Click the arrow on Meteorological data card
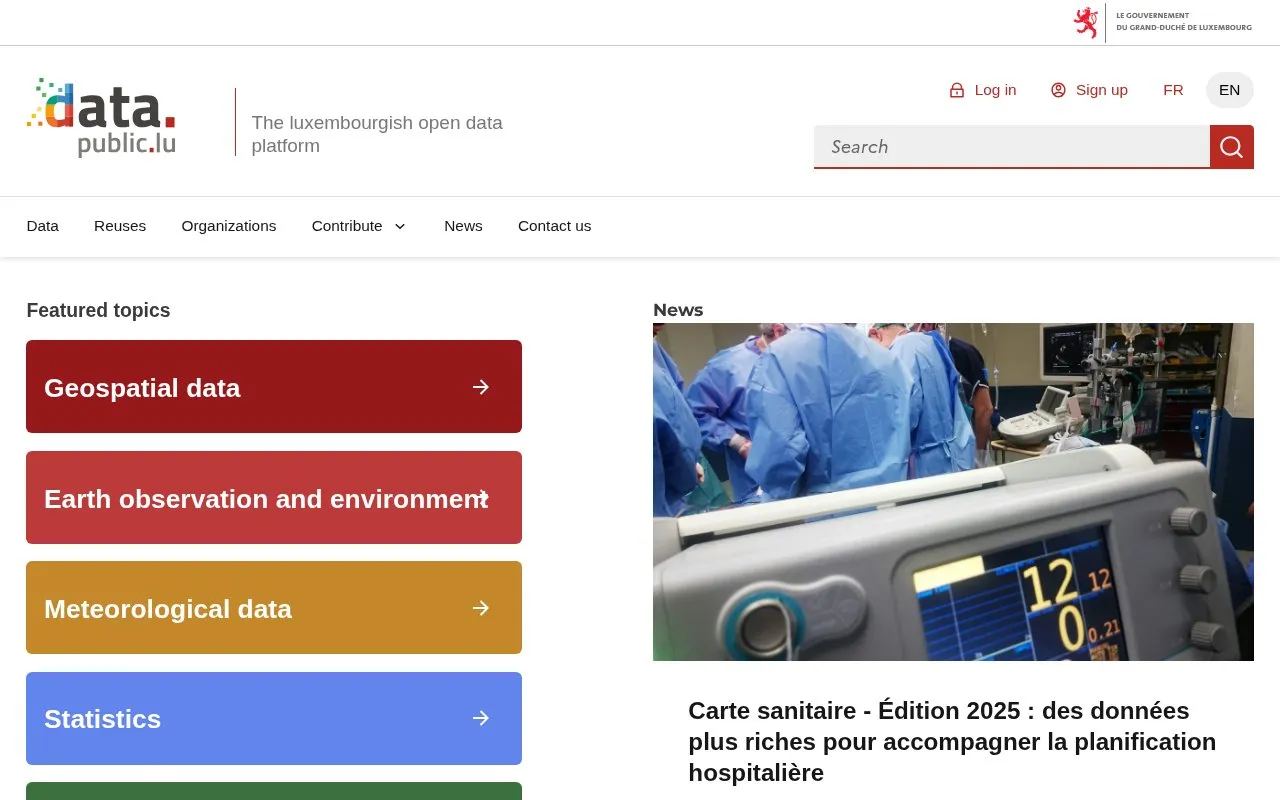The image size is (1280, 800). [x=481, y=608]
